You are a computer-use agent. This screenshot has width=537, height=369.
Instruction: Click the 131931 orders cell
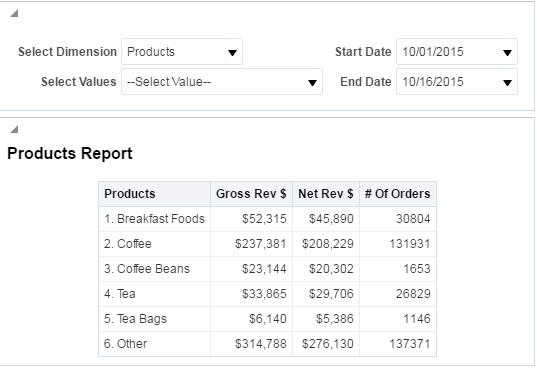coord(398,244)
